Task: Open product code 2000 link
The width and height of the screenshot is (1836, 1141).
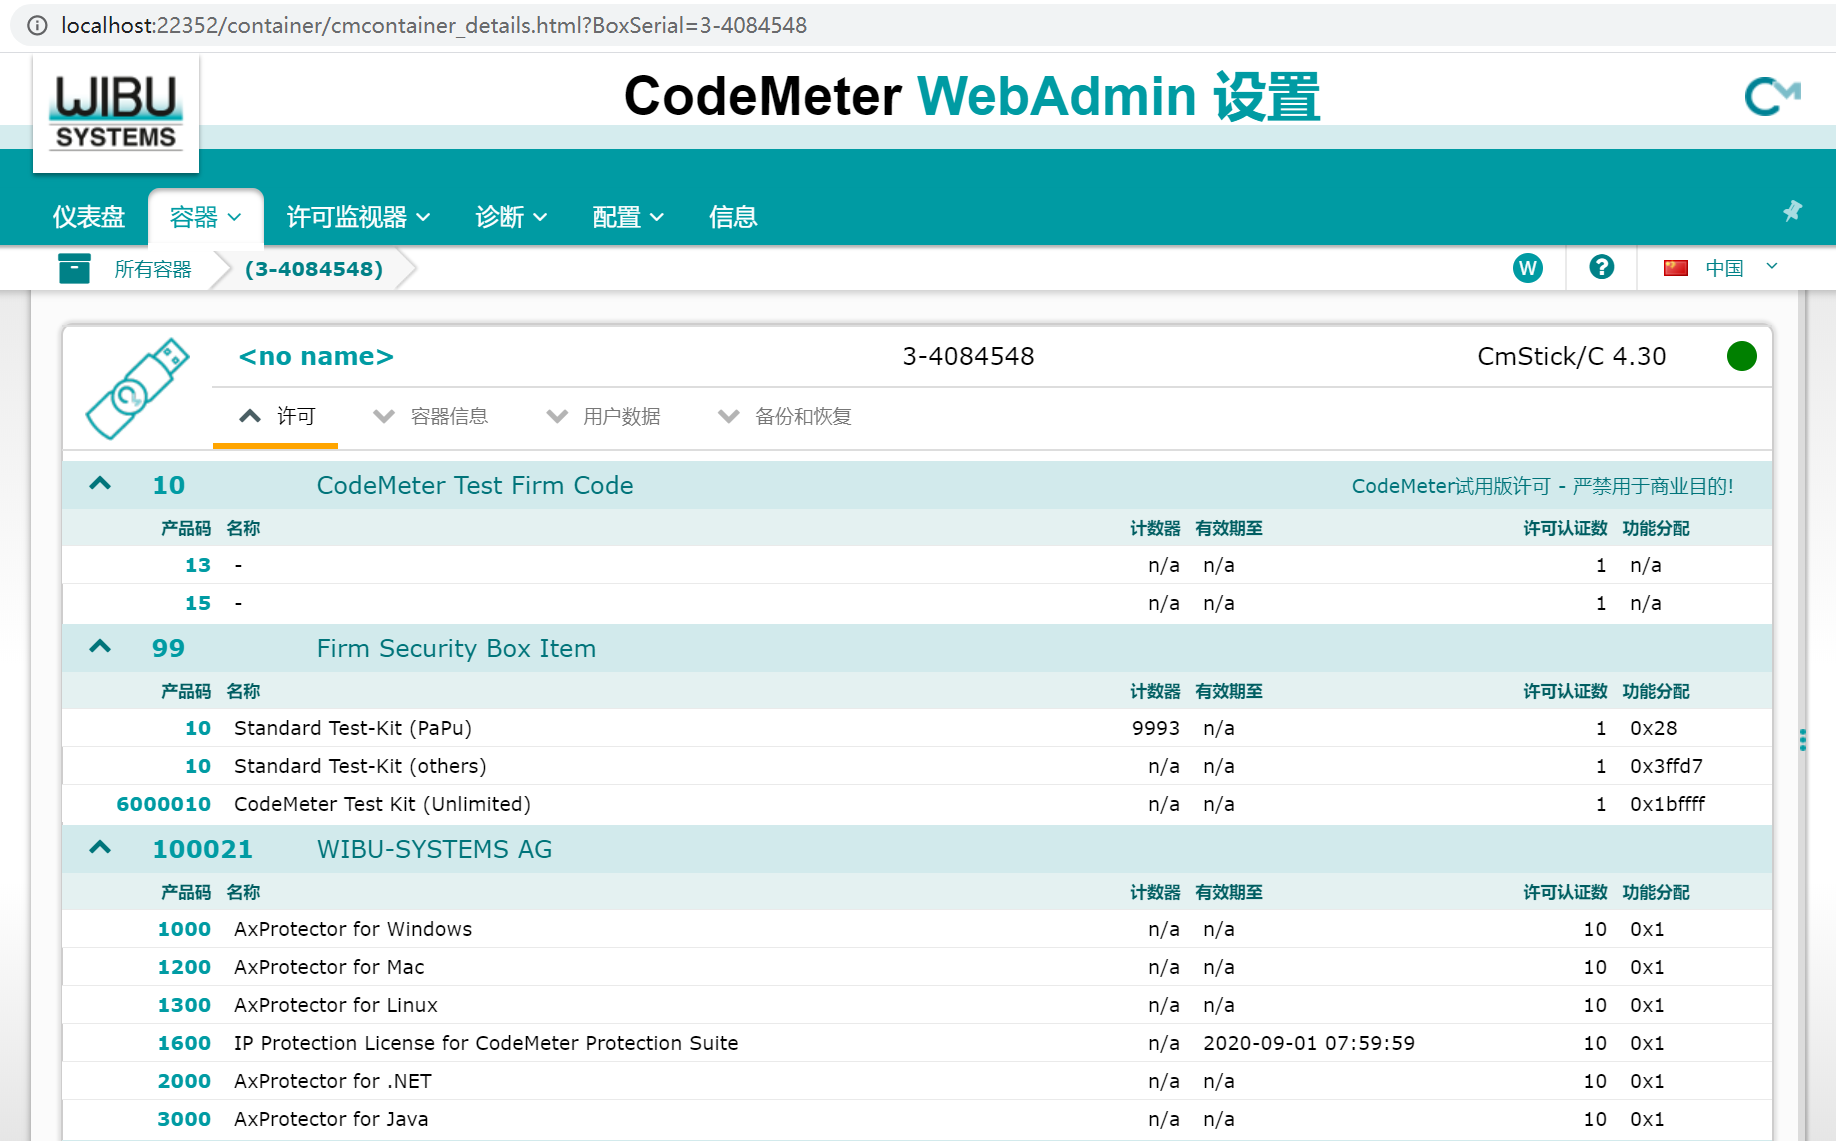Action: pyautogui.click(x=184, y=1081)
